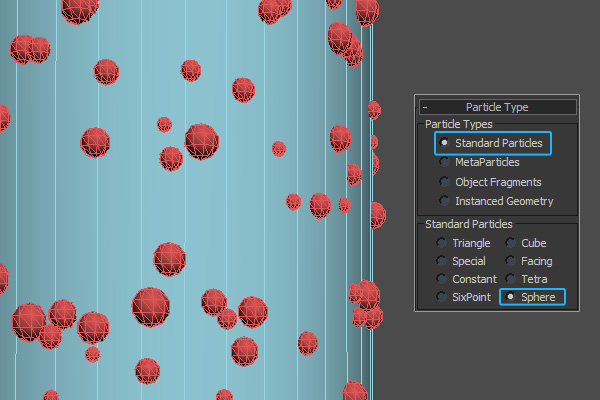Image resolution: width=600 pixels, height=400 pixels.
Task: Choose the MetaParticles particle type
Action: tap(445, 163)
